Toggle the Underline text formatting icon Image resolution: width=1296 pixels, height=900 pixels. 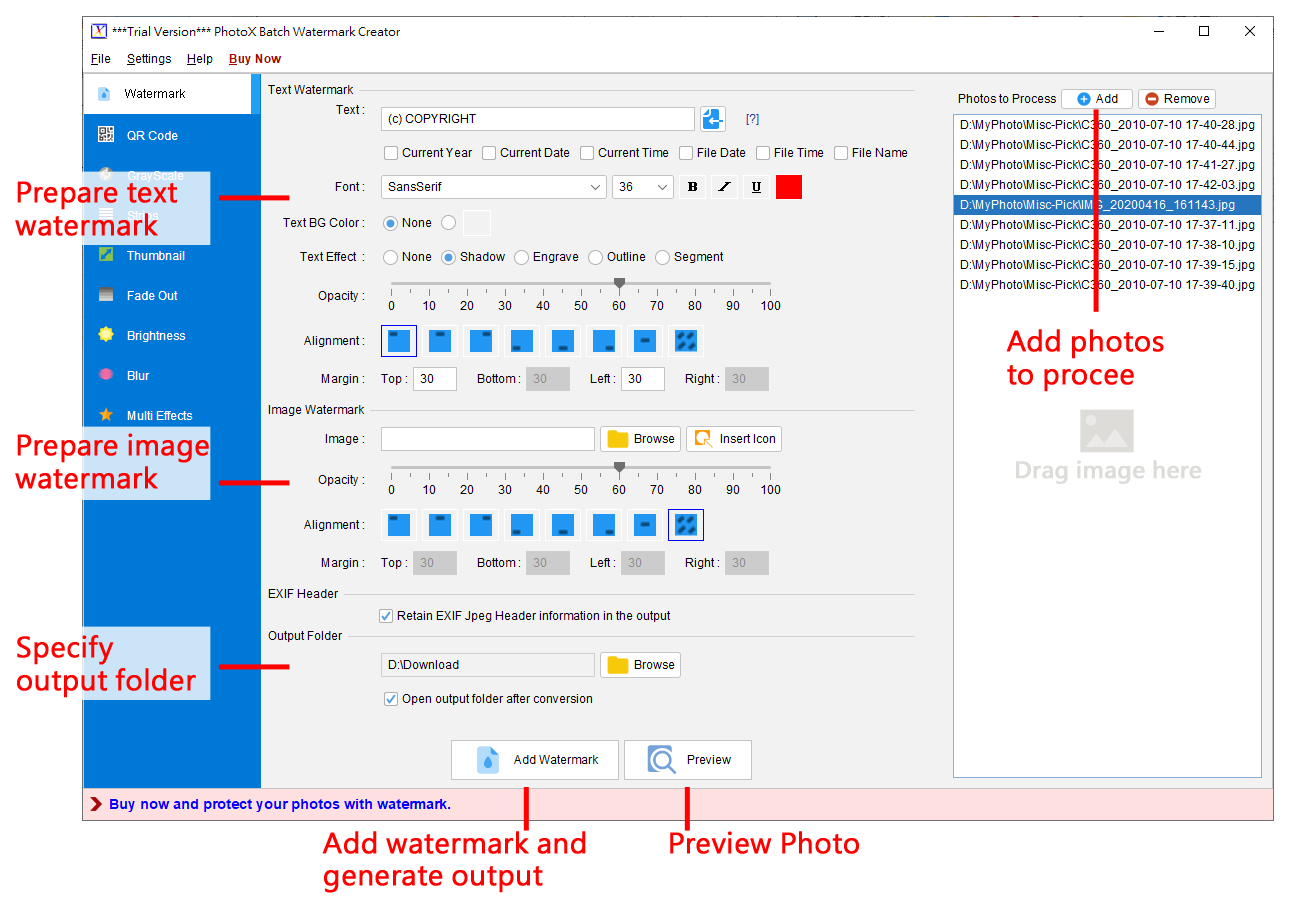pos(756,187)
